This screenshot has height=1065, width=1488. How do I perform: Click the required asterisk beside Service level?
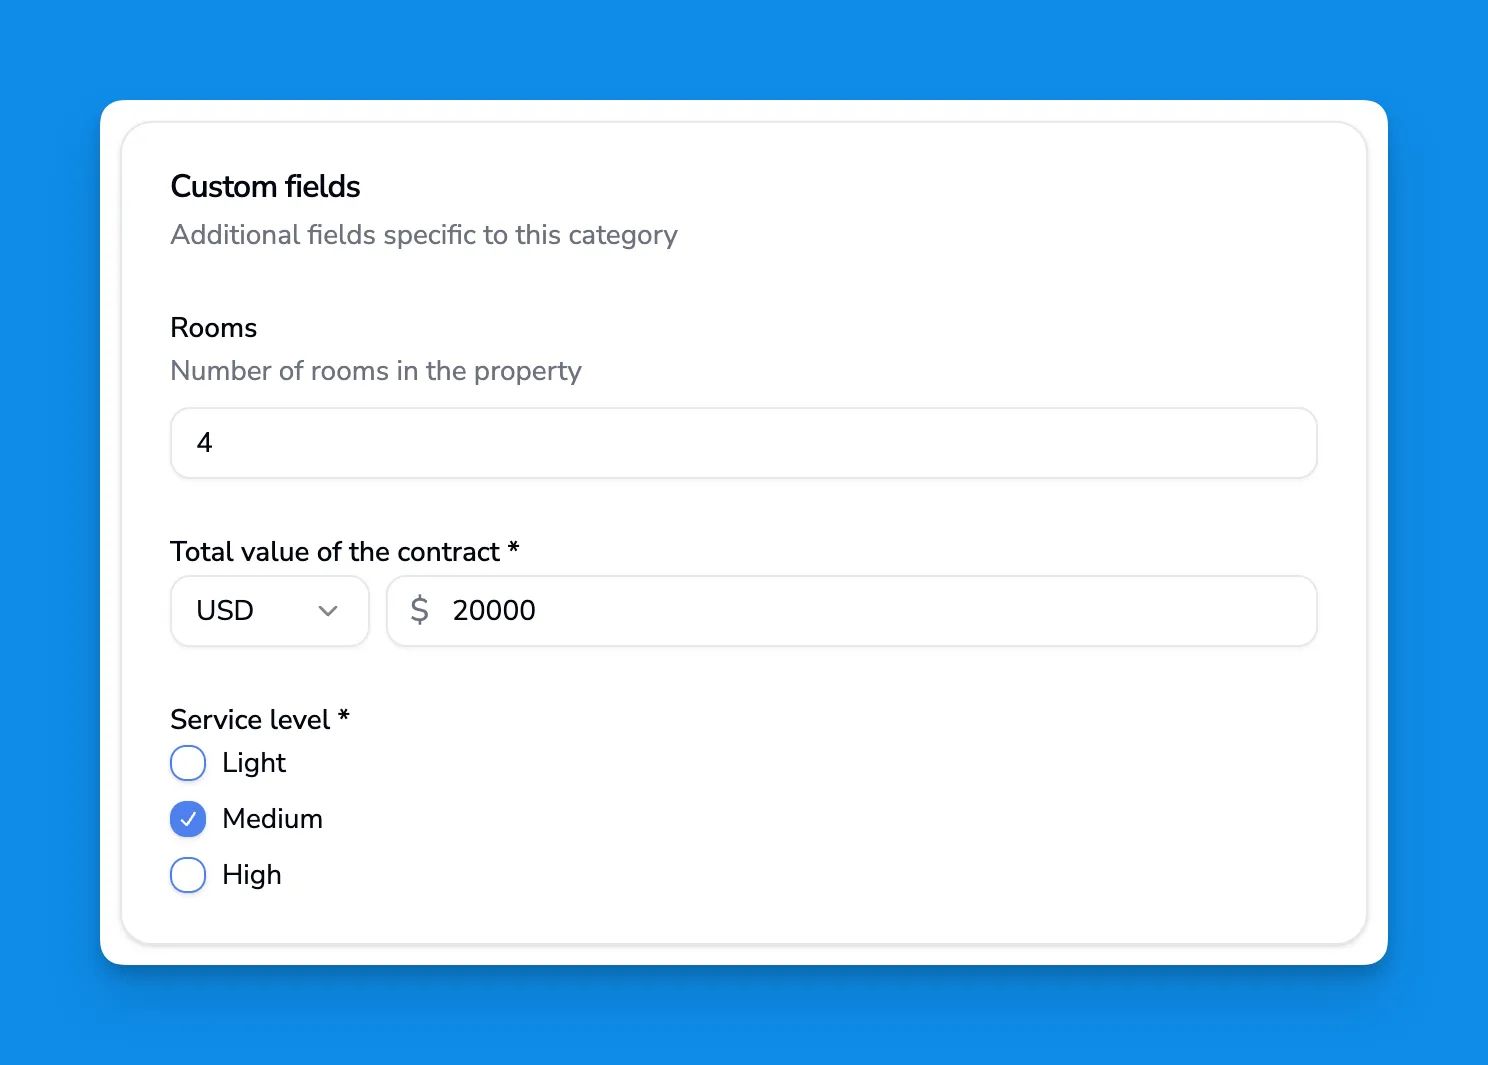pos(344,717)
